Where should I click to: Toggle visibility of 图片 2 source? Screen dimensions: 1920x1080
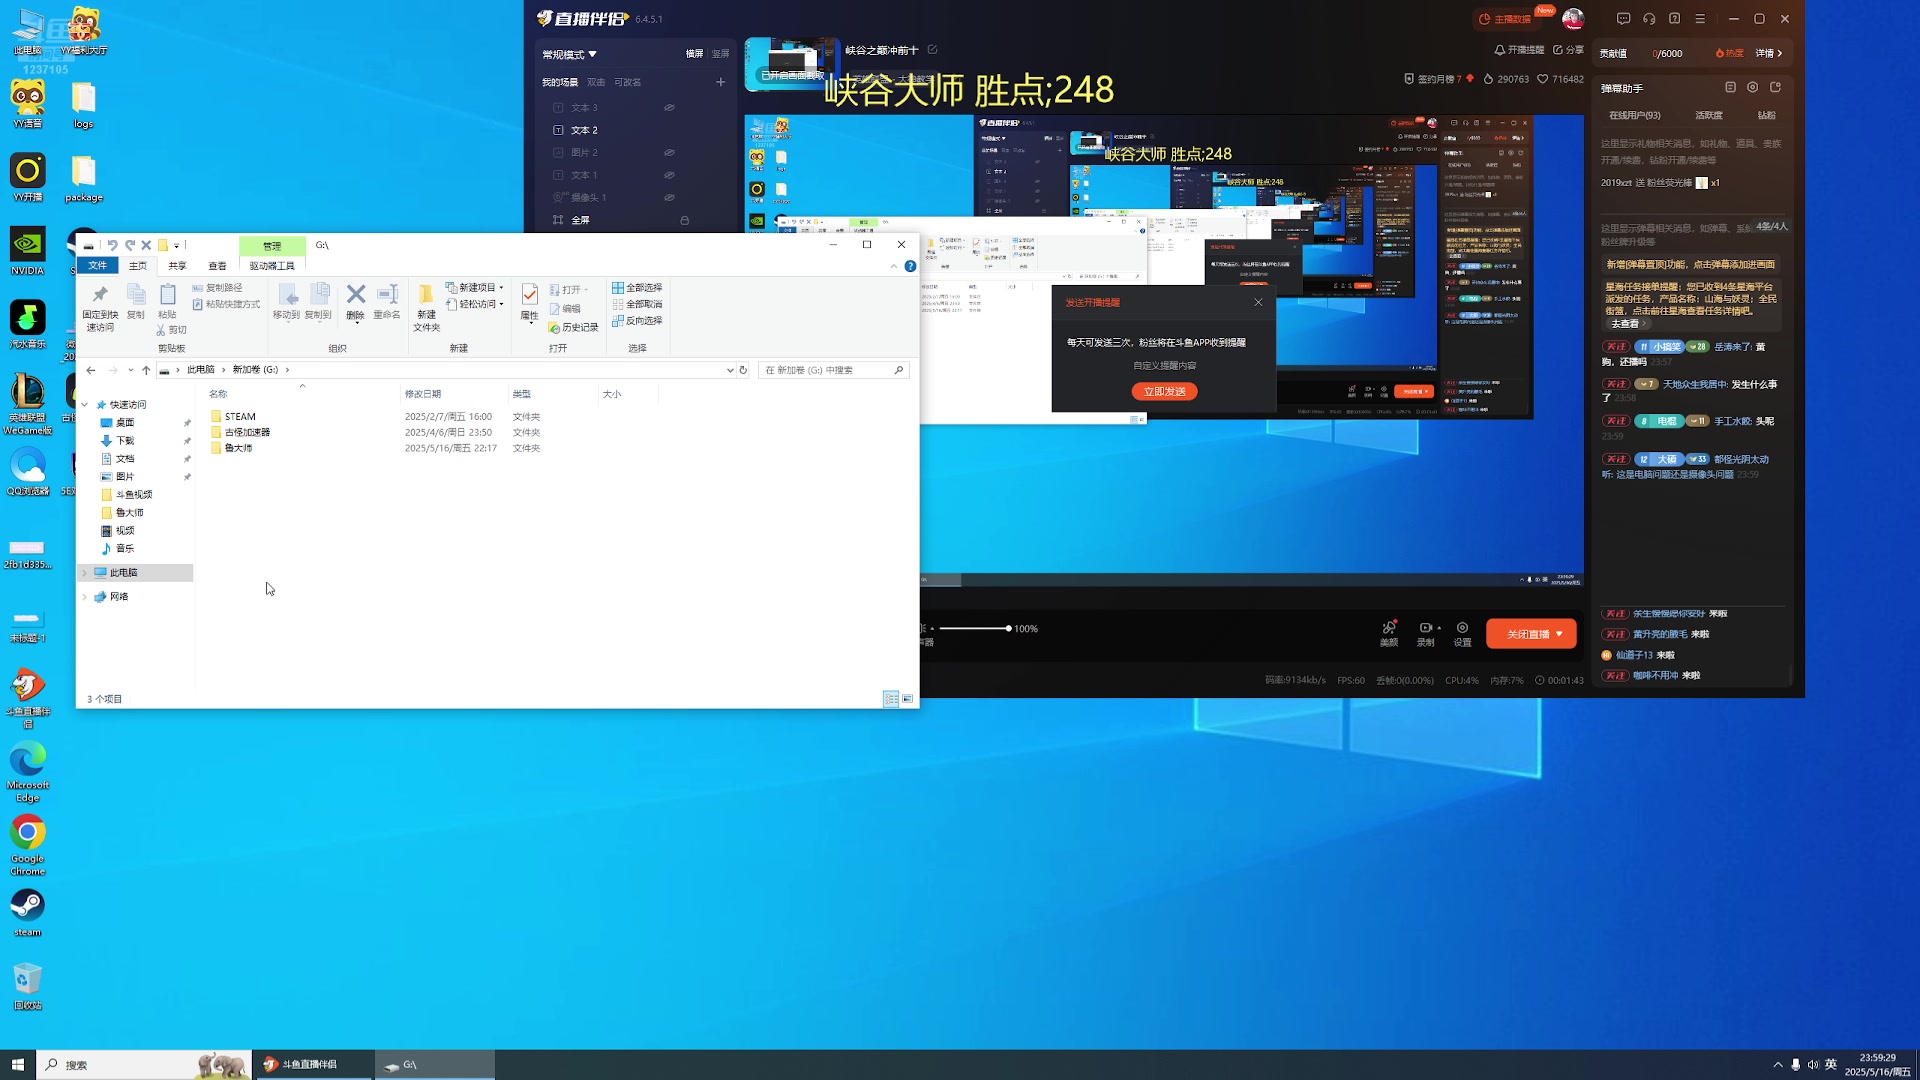click(x=669, y=153)
